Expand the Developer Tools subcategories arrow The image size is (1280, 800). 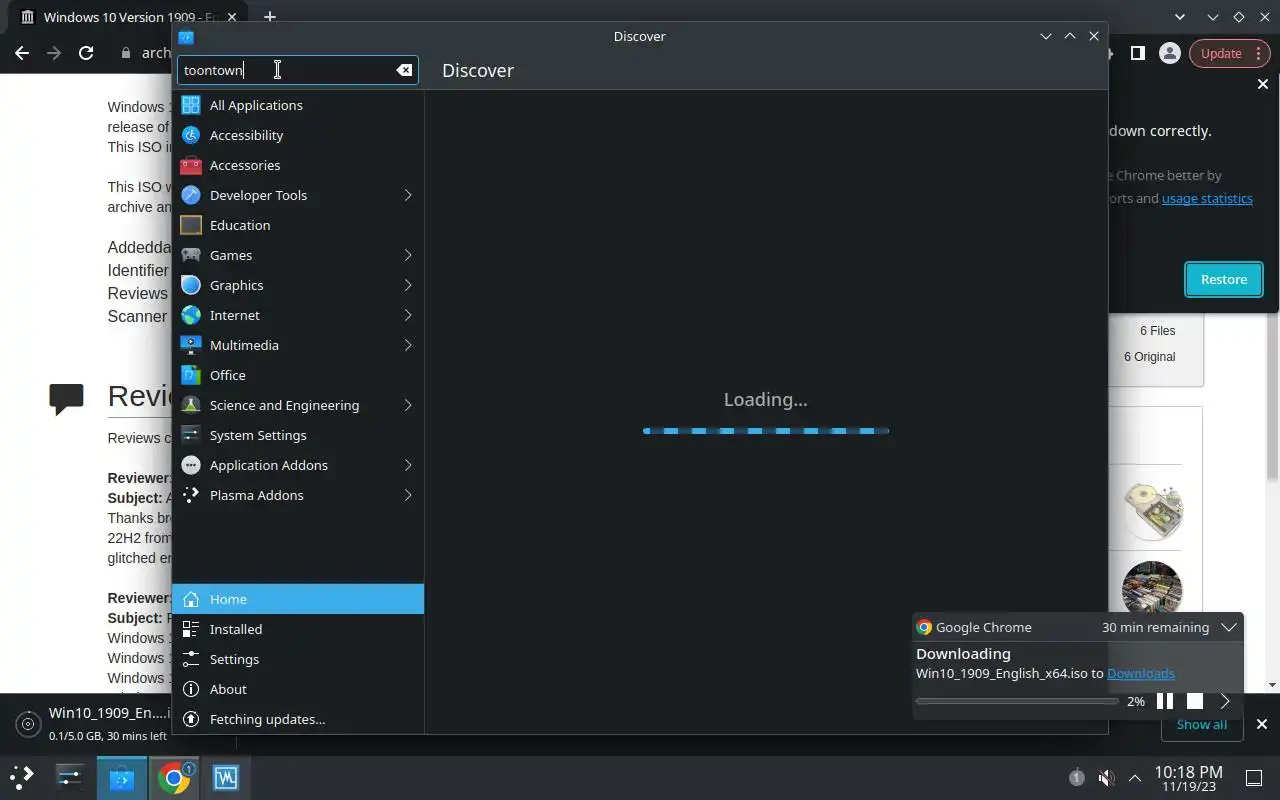click(408, 195)
